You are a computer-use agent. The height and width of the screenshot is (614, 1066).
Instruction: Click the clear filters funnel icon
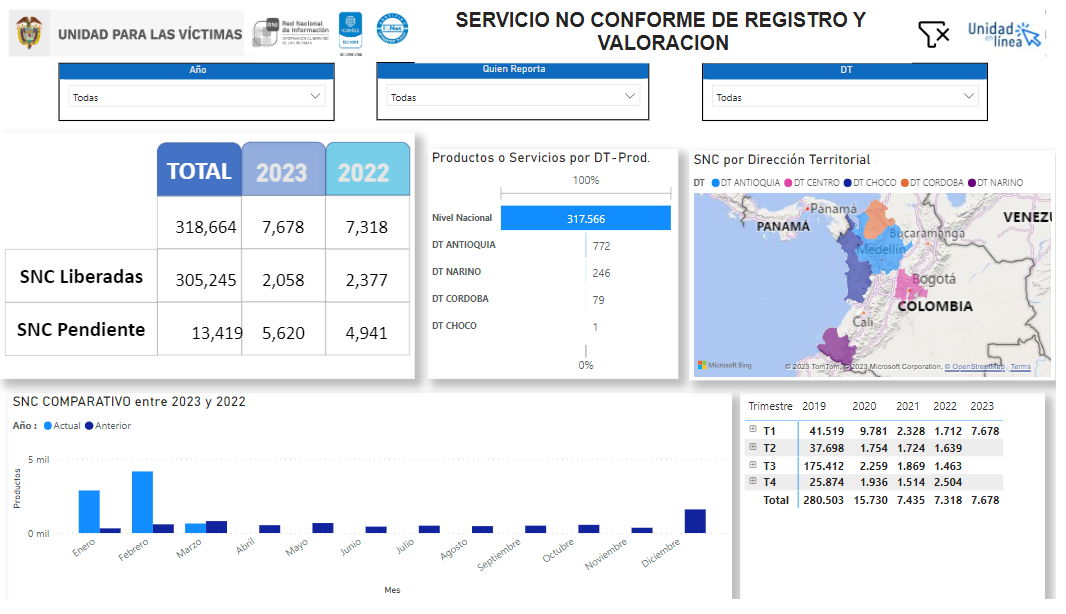point(933,35)
